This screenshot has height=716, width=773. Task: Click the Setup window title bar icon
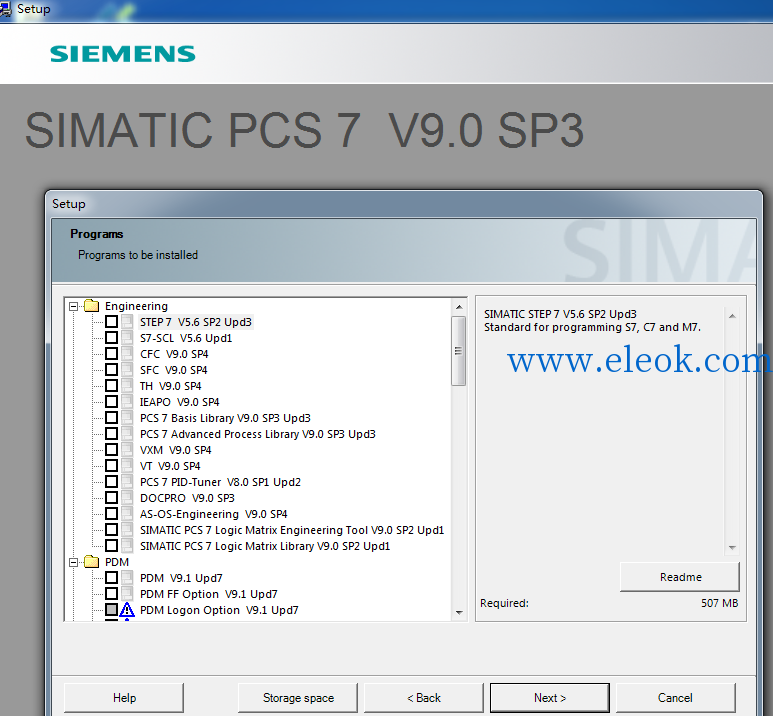[x=5, y=9]
